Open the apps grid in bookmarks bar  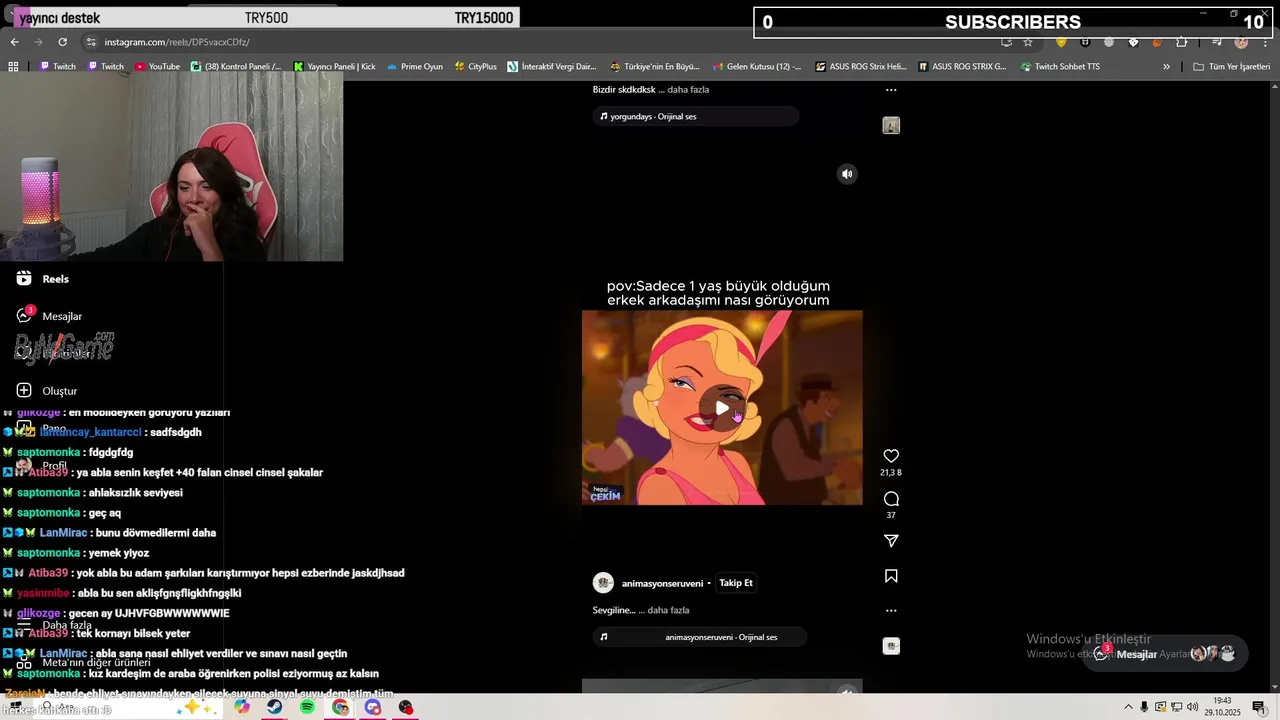pos(13,67)
